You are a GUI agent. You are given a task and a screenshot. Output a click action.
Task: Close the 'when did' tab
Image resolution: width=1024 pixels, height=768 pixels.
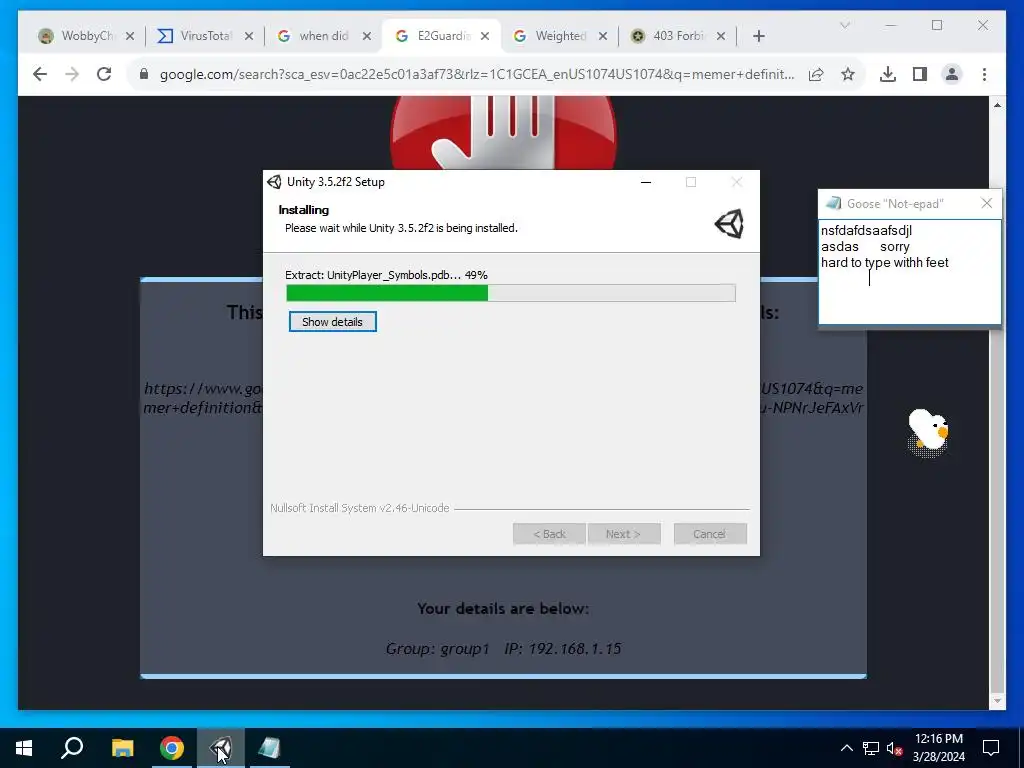(x=367, y=36)
